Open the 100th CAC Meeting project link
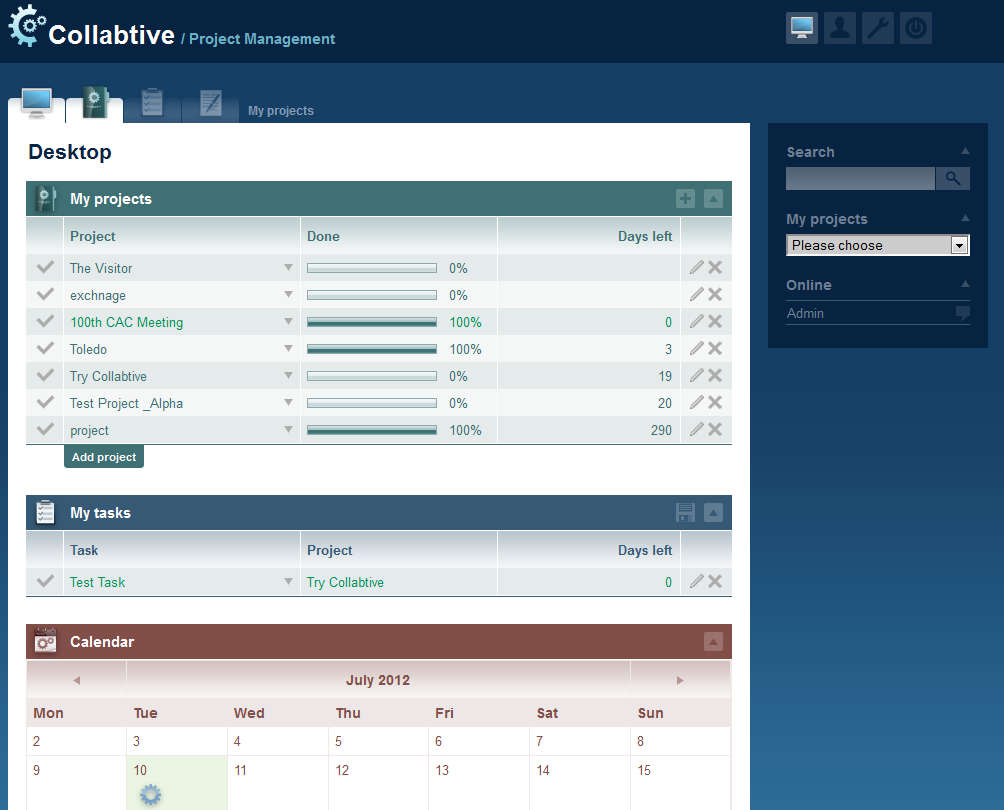Image resolution: width=1004 pixels, height=810 pixels. coord(126,322)
